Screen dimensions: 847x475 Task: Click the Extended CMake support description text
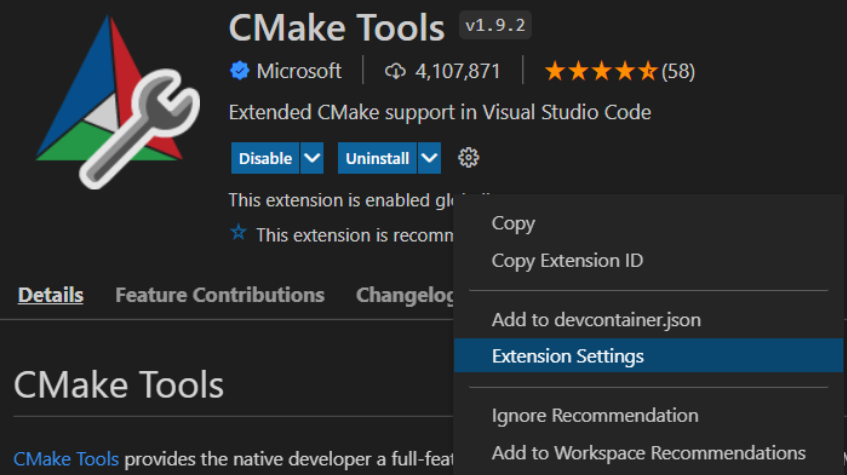point(440,112)
